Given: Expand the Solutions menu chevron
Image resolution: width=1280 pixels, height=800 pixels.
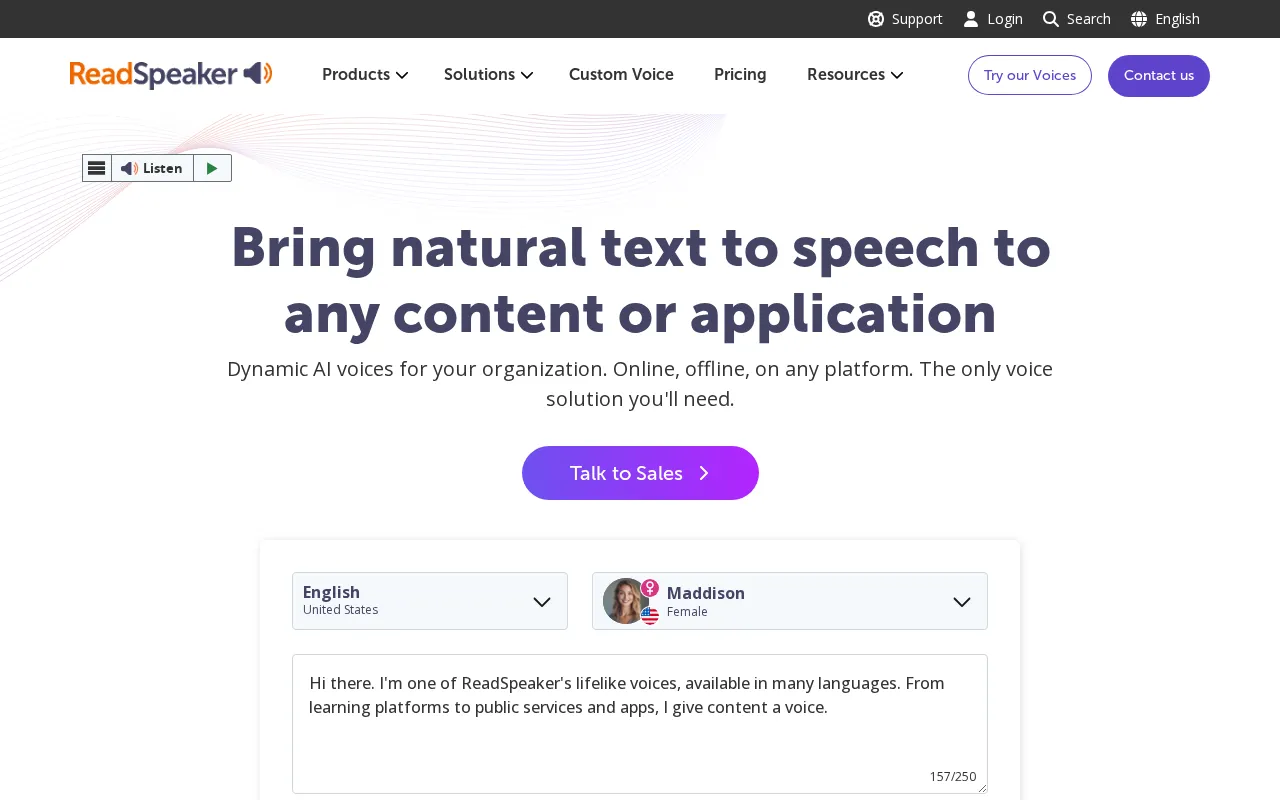Looking at the screenshot, I should (527, 75).
